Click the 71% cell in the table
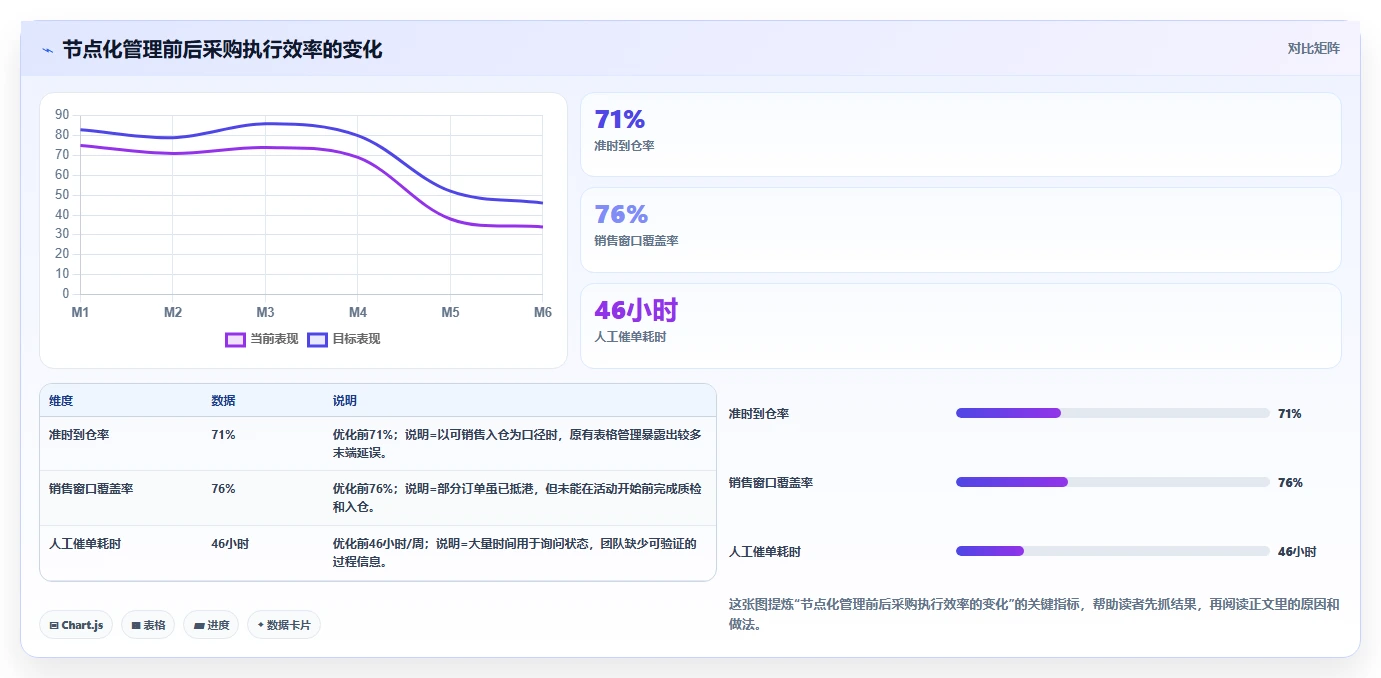Image resolution: width=1381 pixels, height=678 pixels. coord(223,435)
